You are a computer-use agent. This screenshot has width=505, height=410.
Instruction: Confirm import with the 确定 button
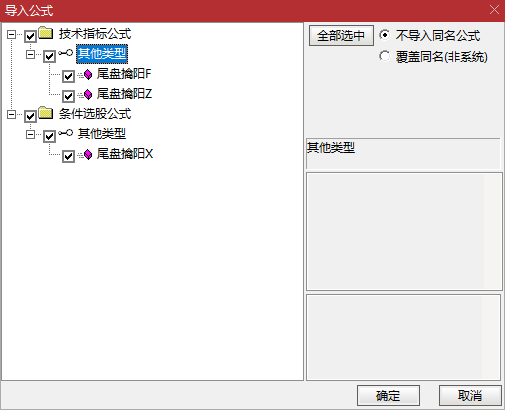click(x=388, y=396)
